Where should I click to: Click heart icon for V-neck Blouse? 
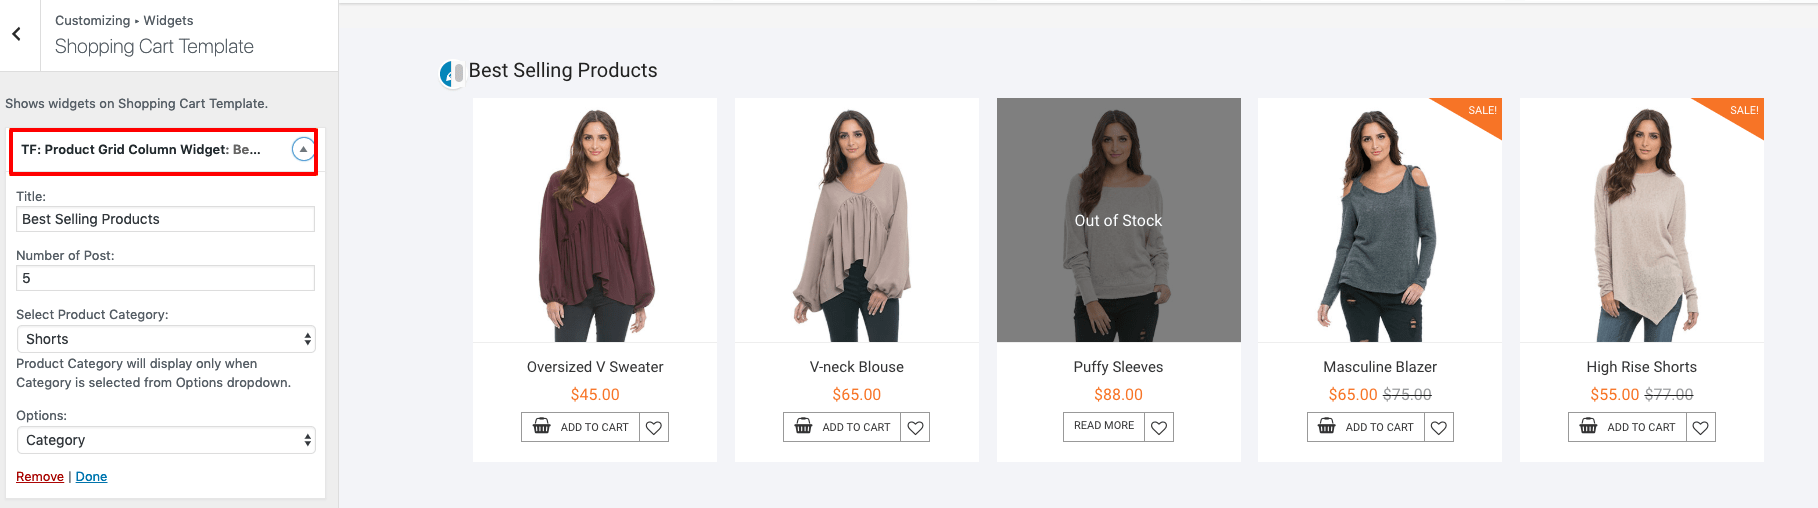pyautogui.click(x=915, y=428)
